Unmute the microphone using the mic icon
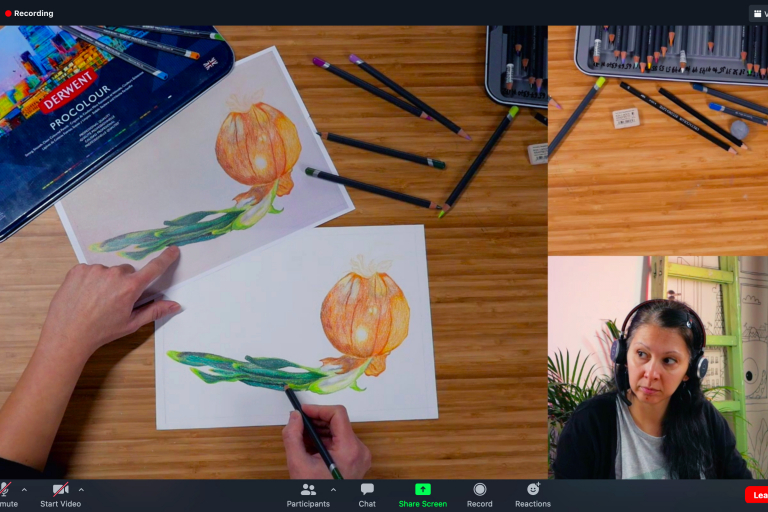The width and height of the screenshot is (768, 512). pos(4,489)
